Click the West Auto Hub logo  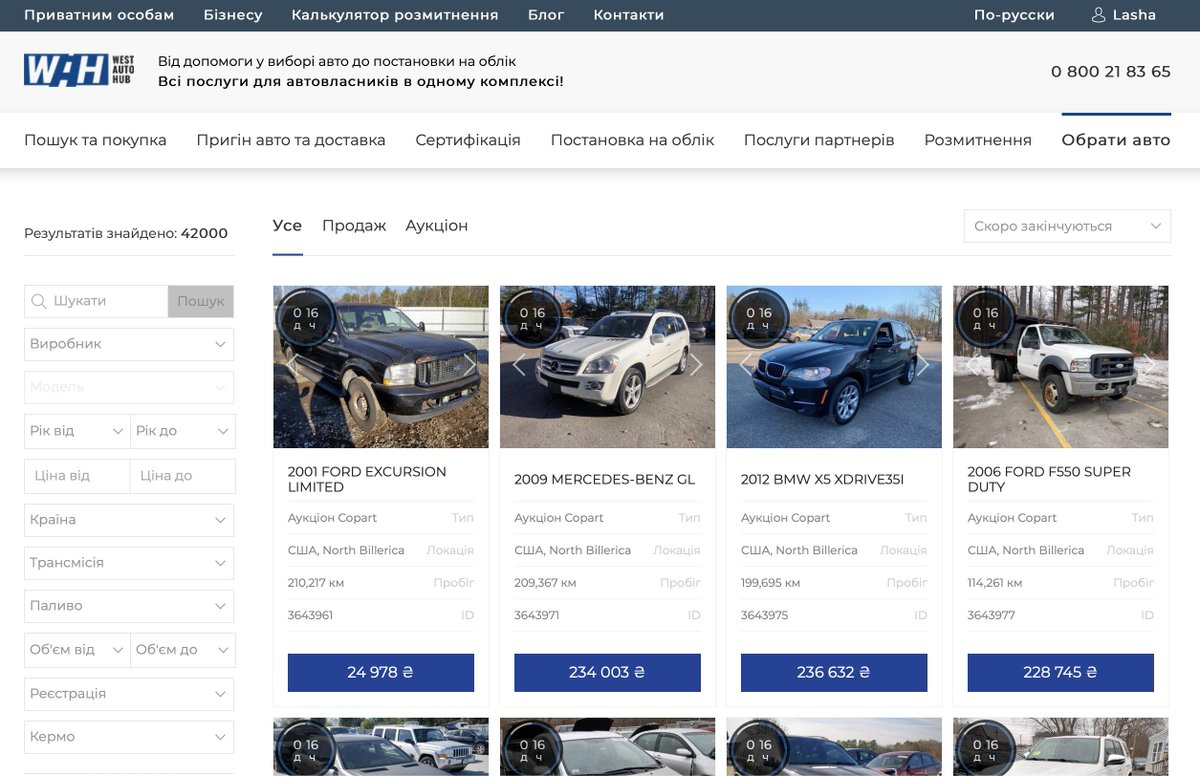click(79, 70)
